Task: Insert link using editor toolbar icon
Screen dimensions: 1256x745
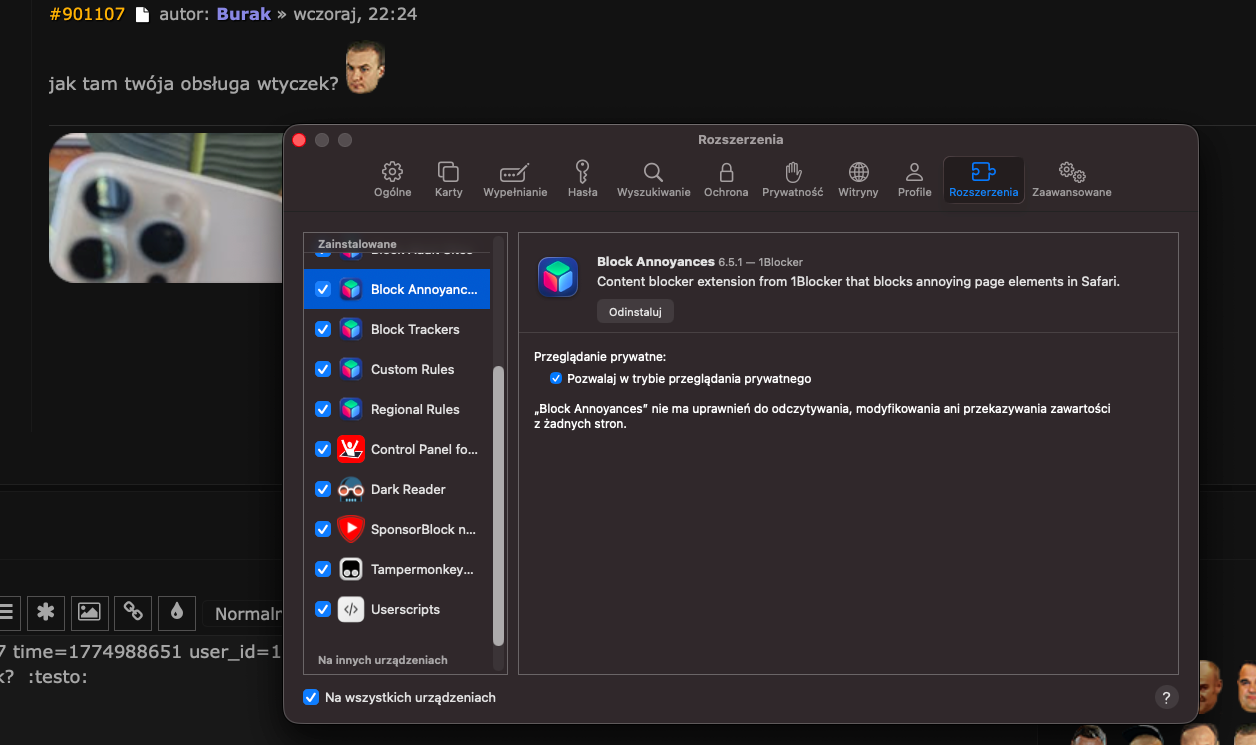Action: click(x=133, y=611)
